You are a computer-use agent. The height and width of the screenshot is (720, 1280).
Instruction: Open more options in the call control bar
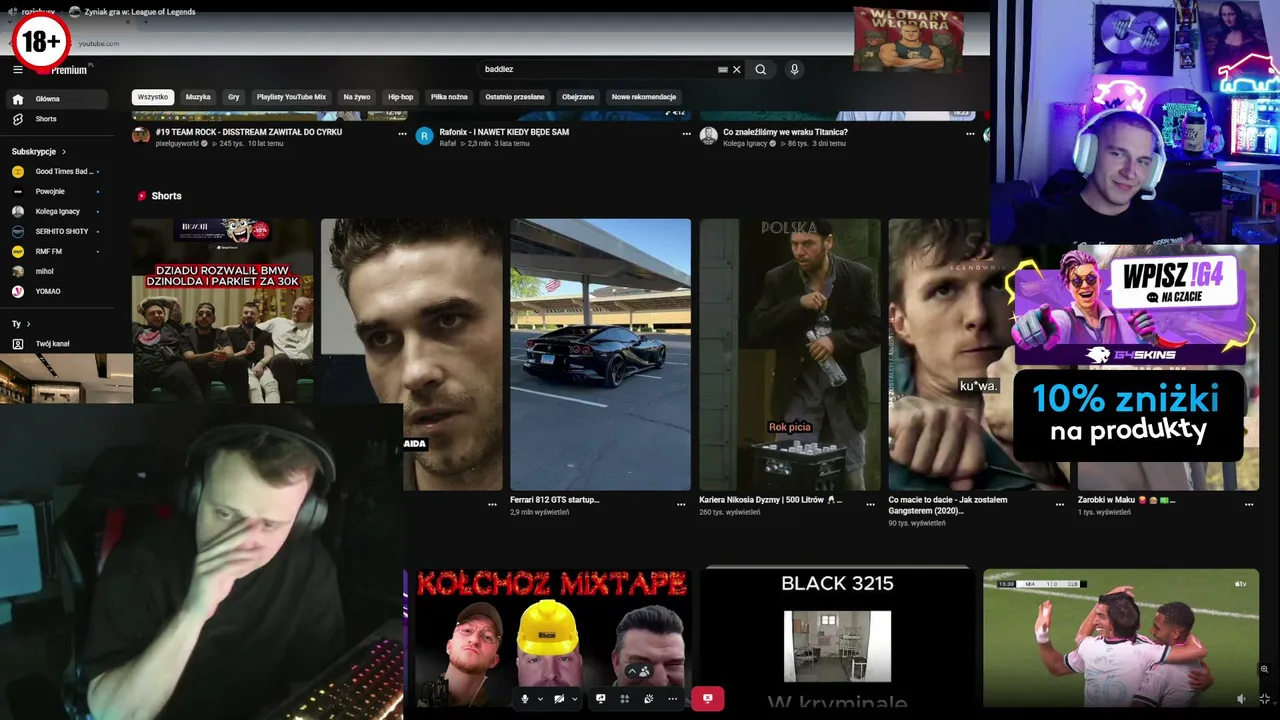672,699
